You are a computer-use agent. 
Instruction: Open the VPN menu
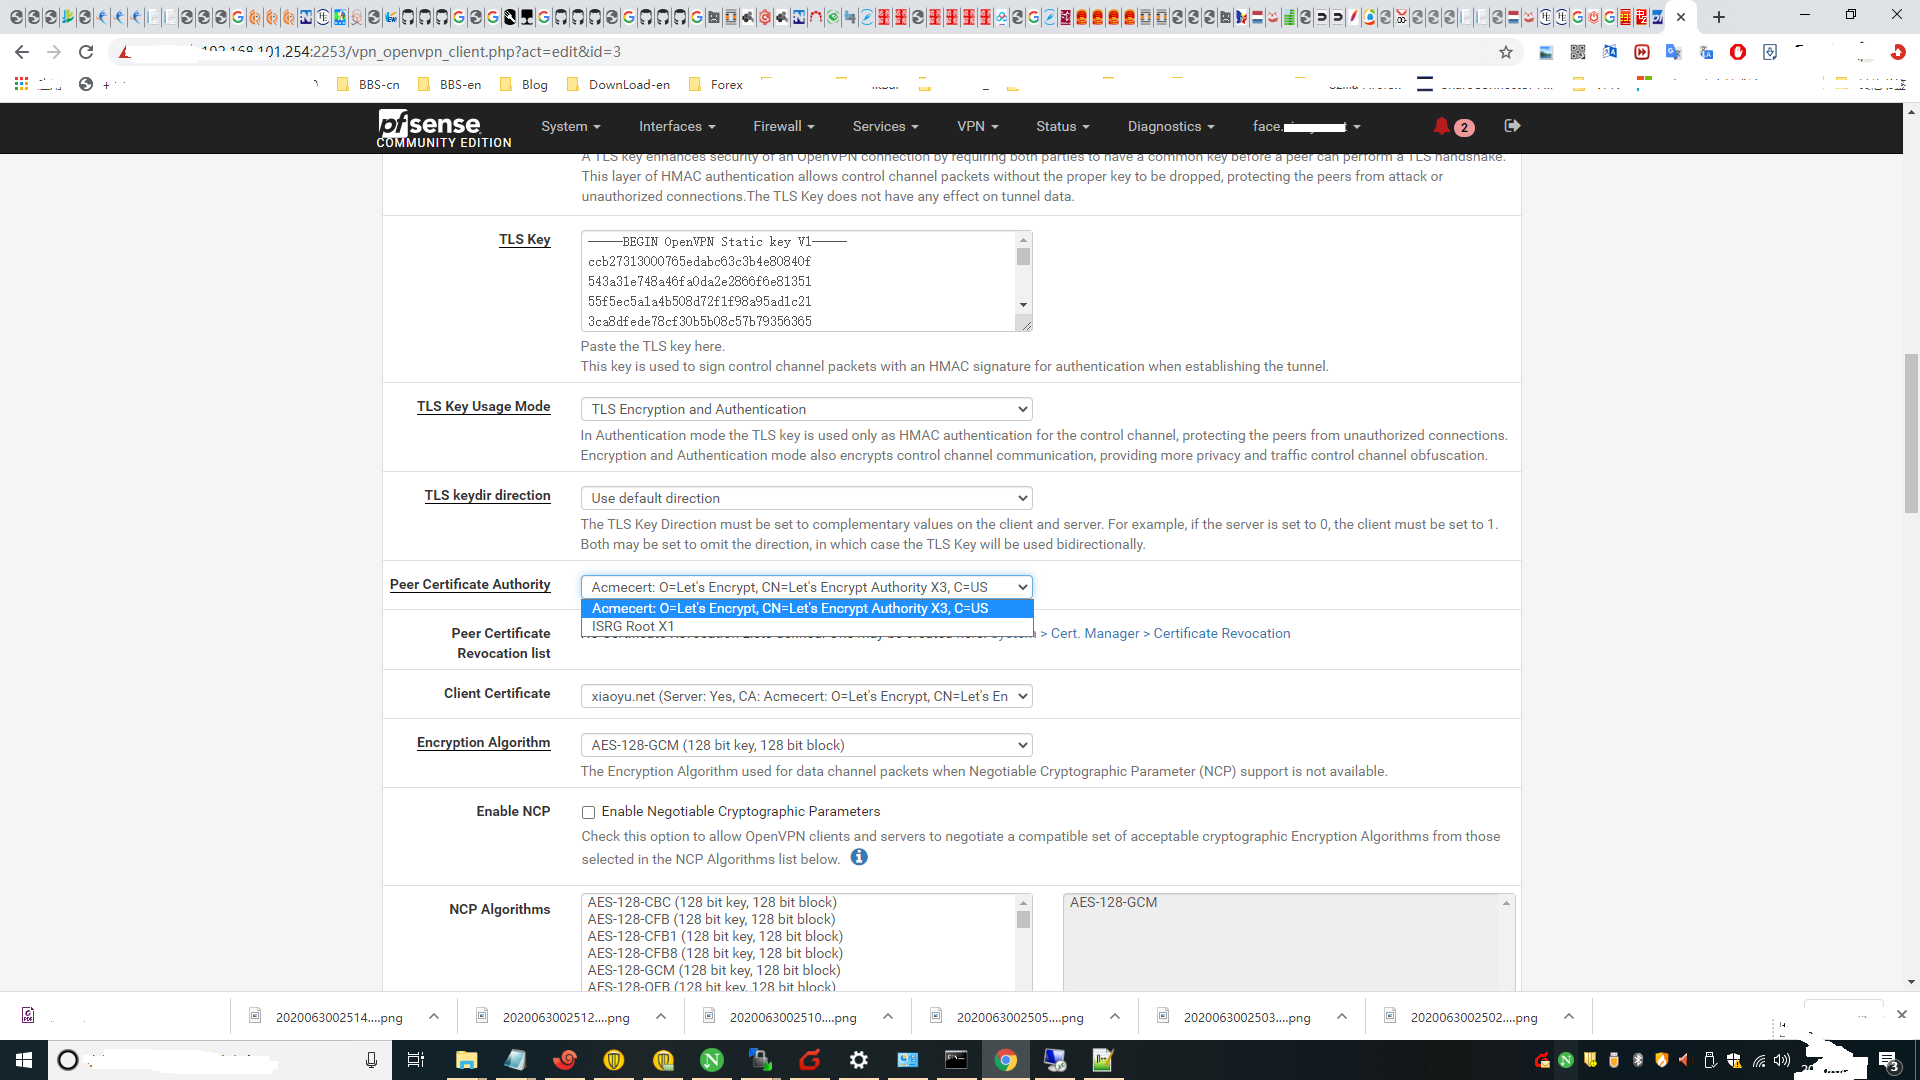(x=977, y=126)
